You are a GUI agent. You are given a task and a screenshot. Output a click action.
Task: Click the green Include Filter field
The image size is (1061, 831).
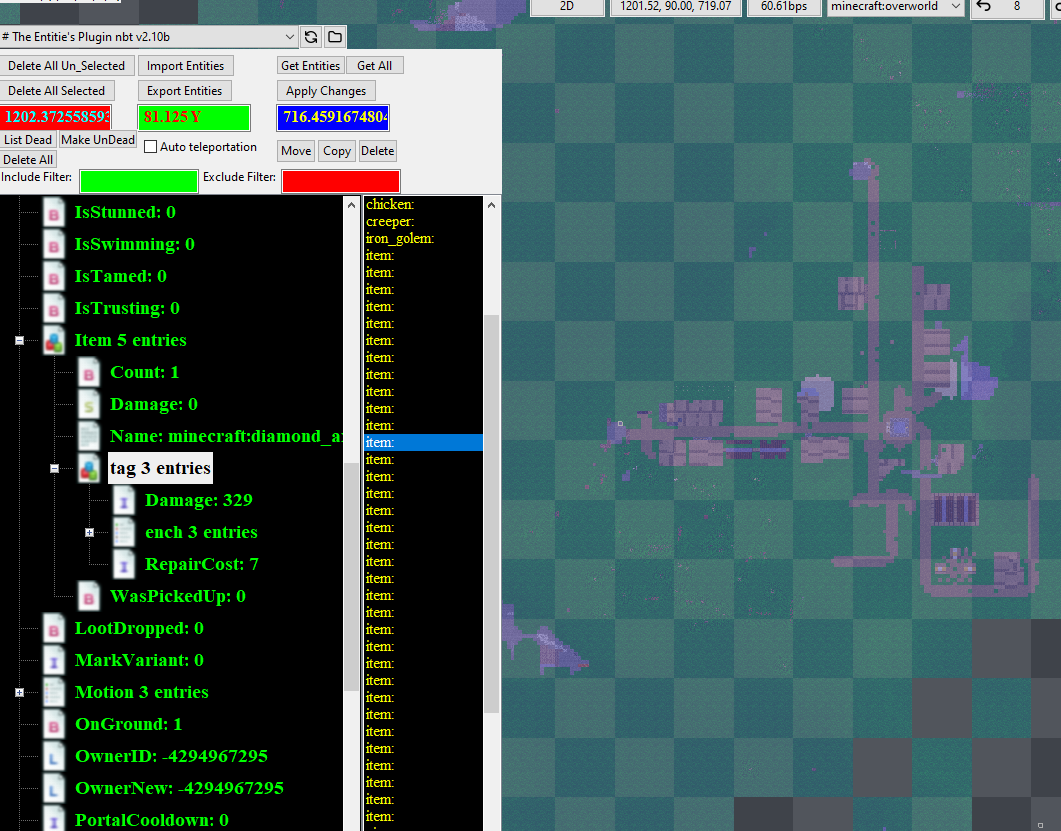coord(139,181)
